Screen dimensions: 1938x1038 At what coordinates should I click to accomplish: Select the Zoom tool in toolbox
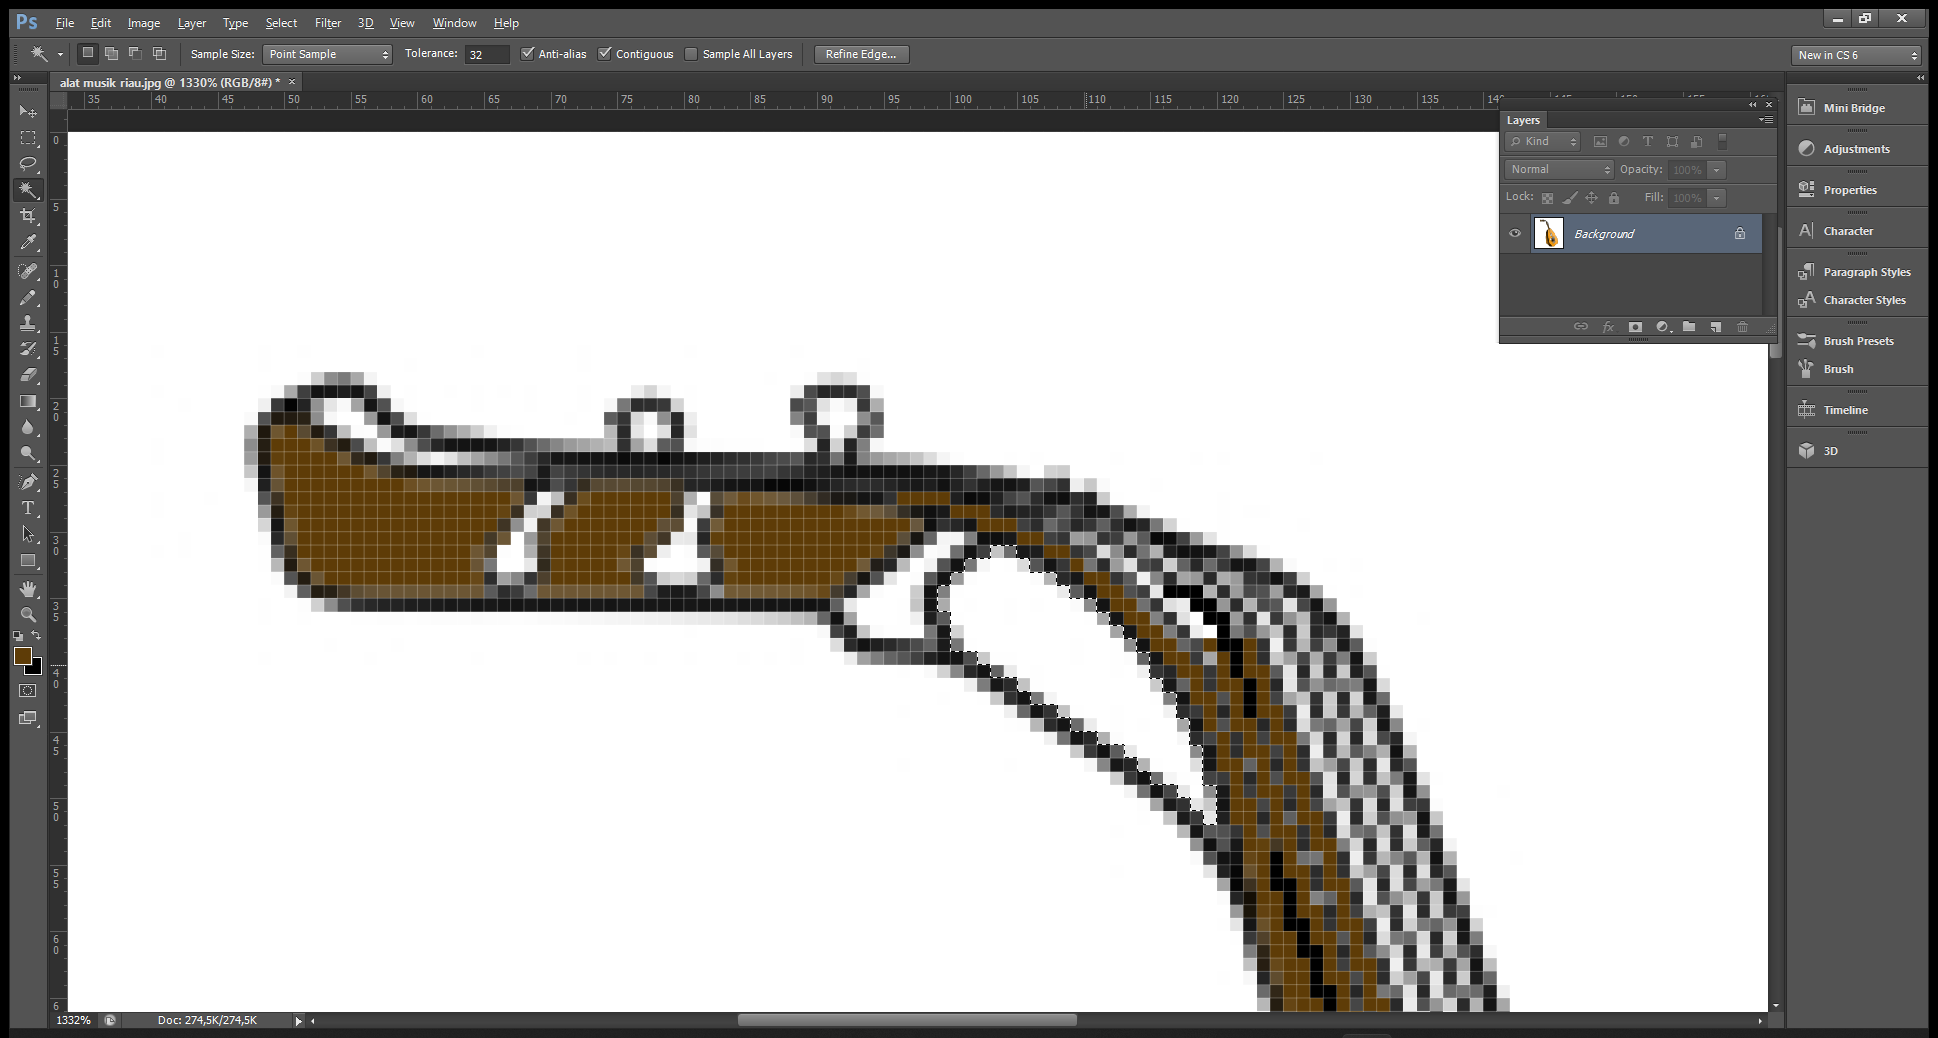pos(28,614)
